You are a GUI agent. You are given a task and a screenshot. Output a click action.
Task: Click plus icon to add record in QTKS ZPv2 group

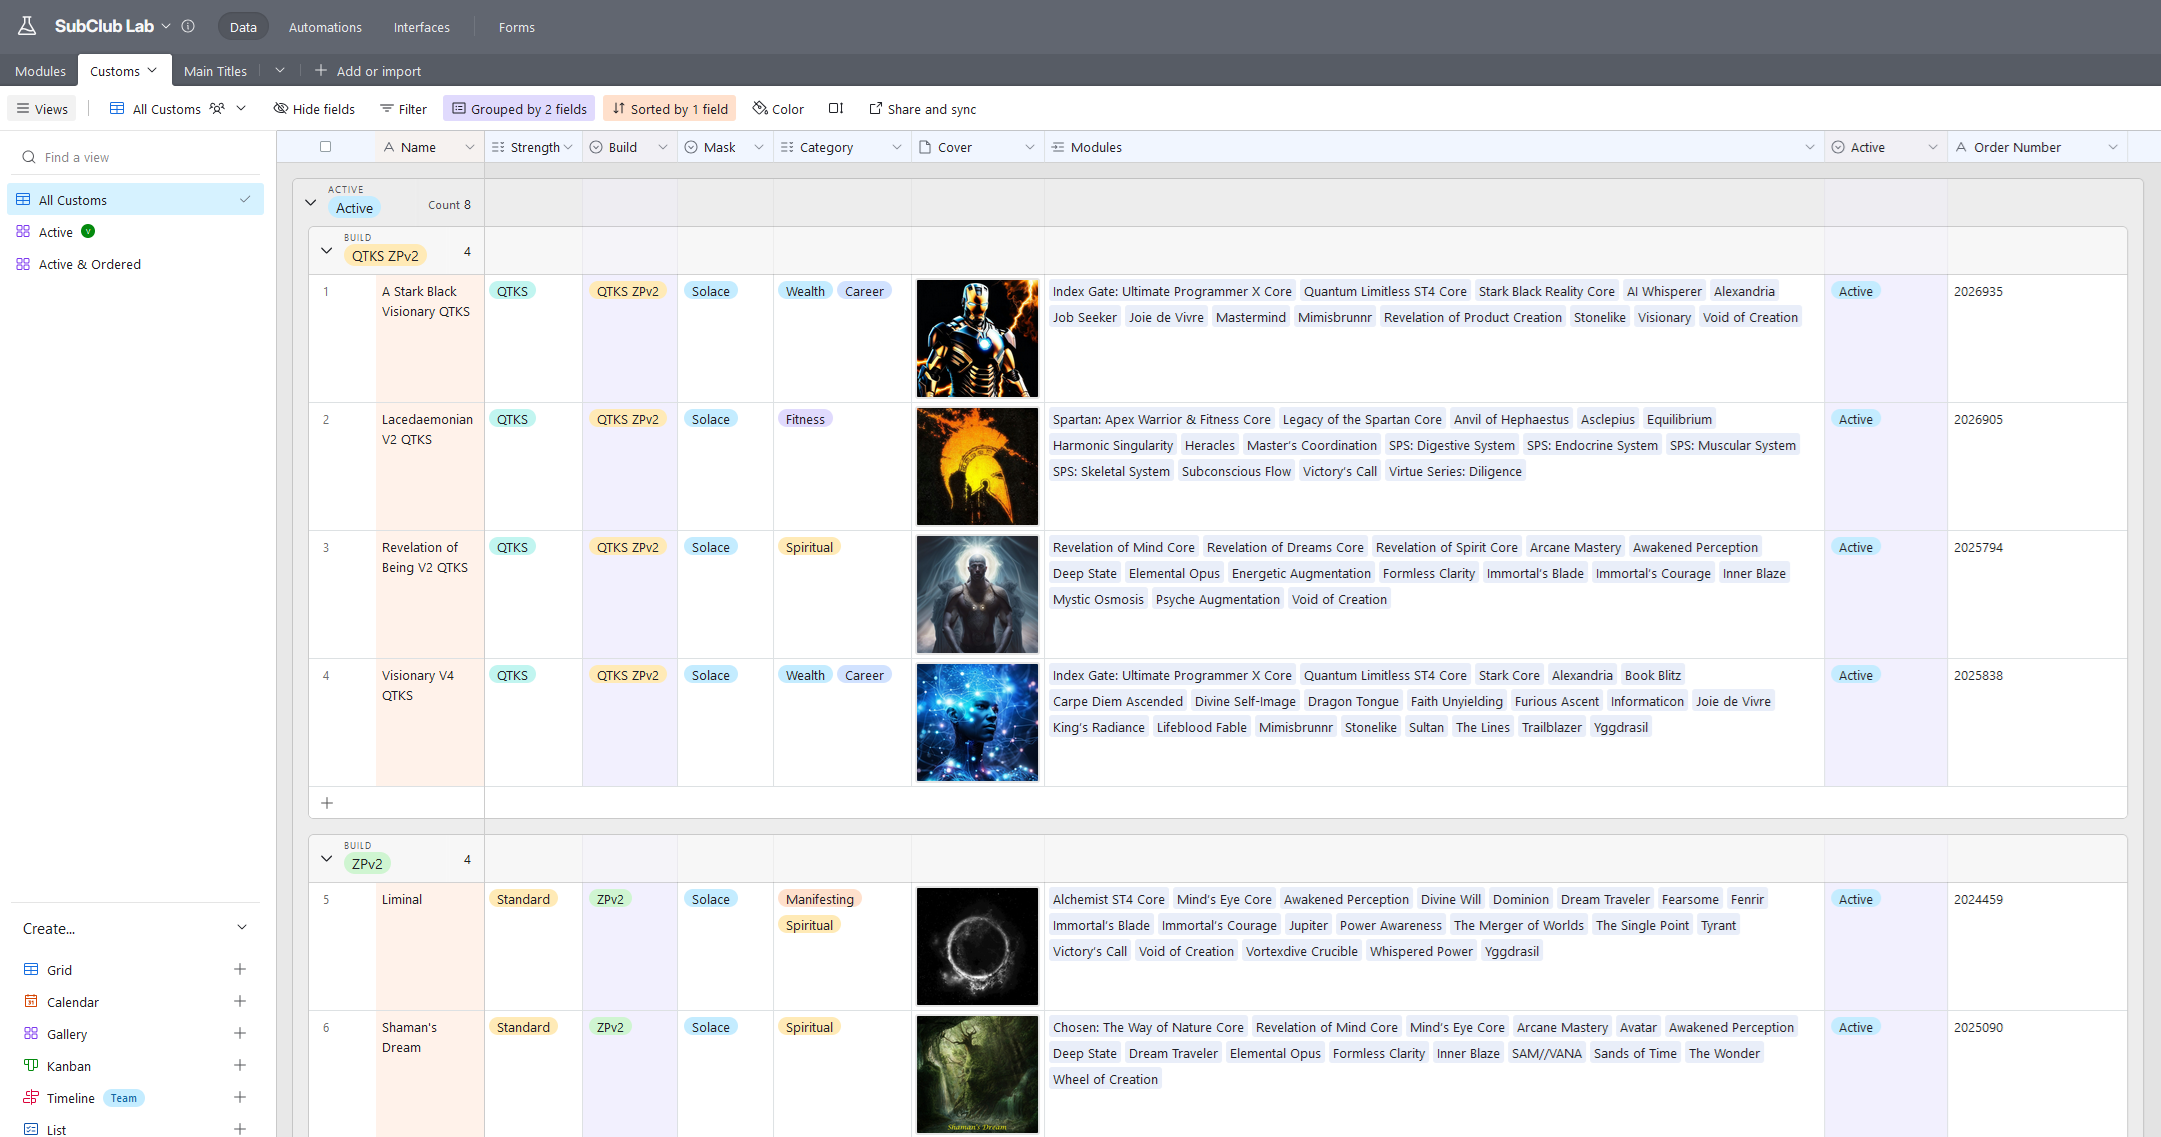pos(327,803)
